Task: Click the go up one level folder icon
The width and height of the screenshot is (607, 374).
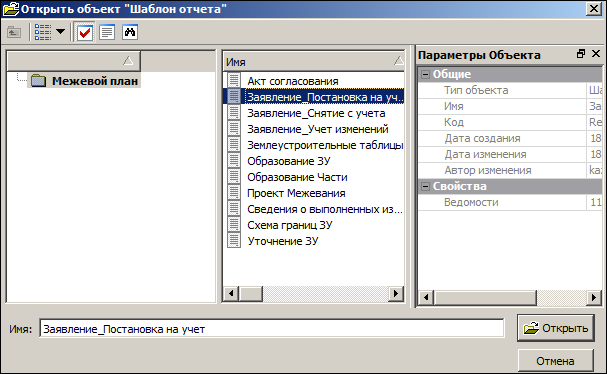Action: click(14, 32)
